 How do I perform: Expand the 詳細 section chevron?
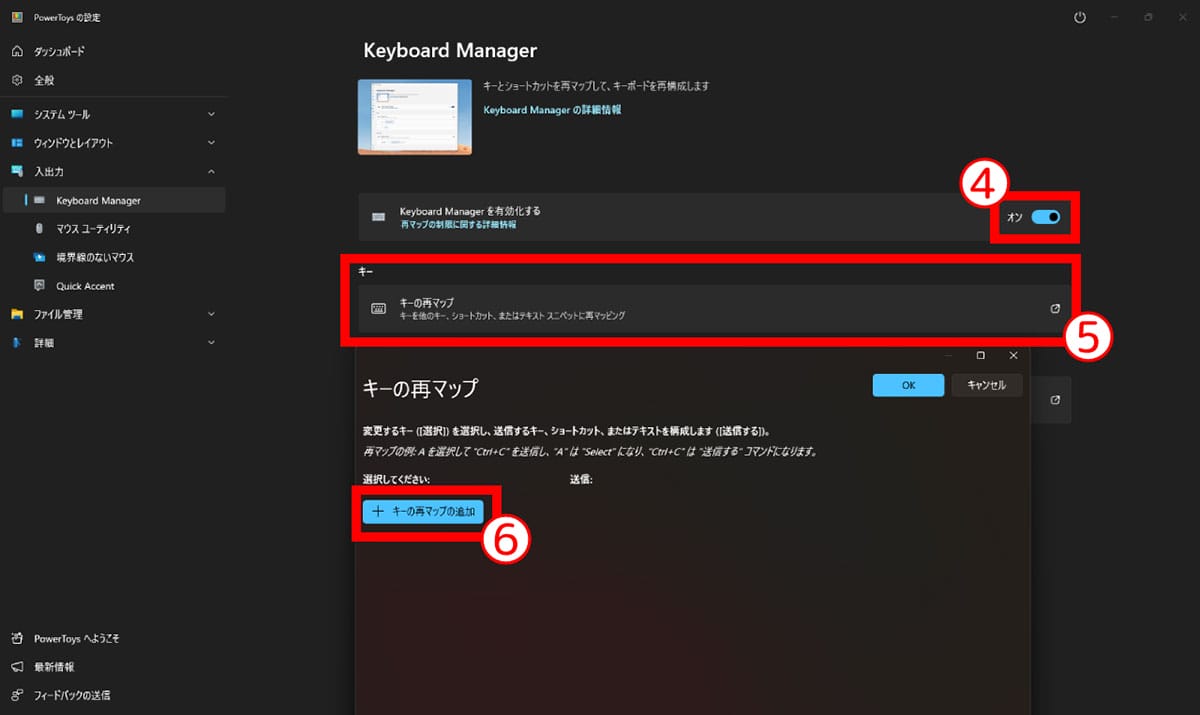211,343
